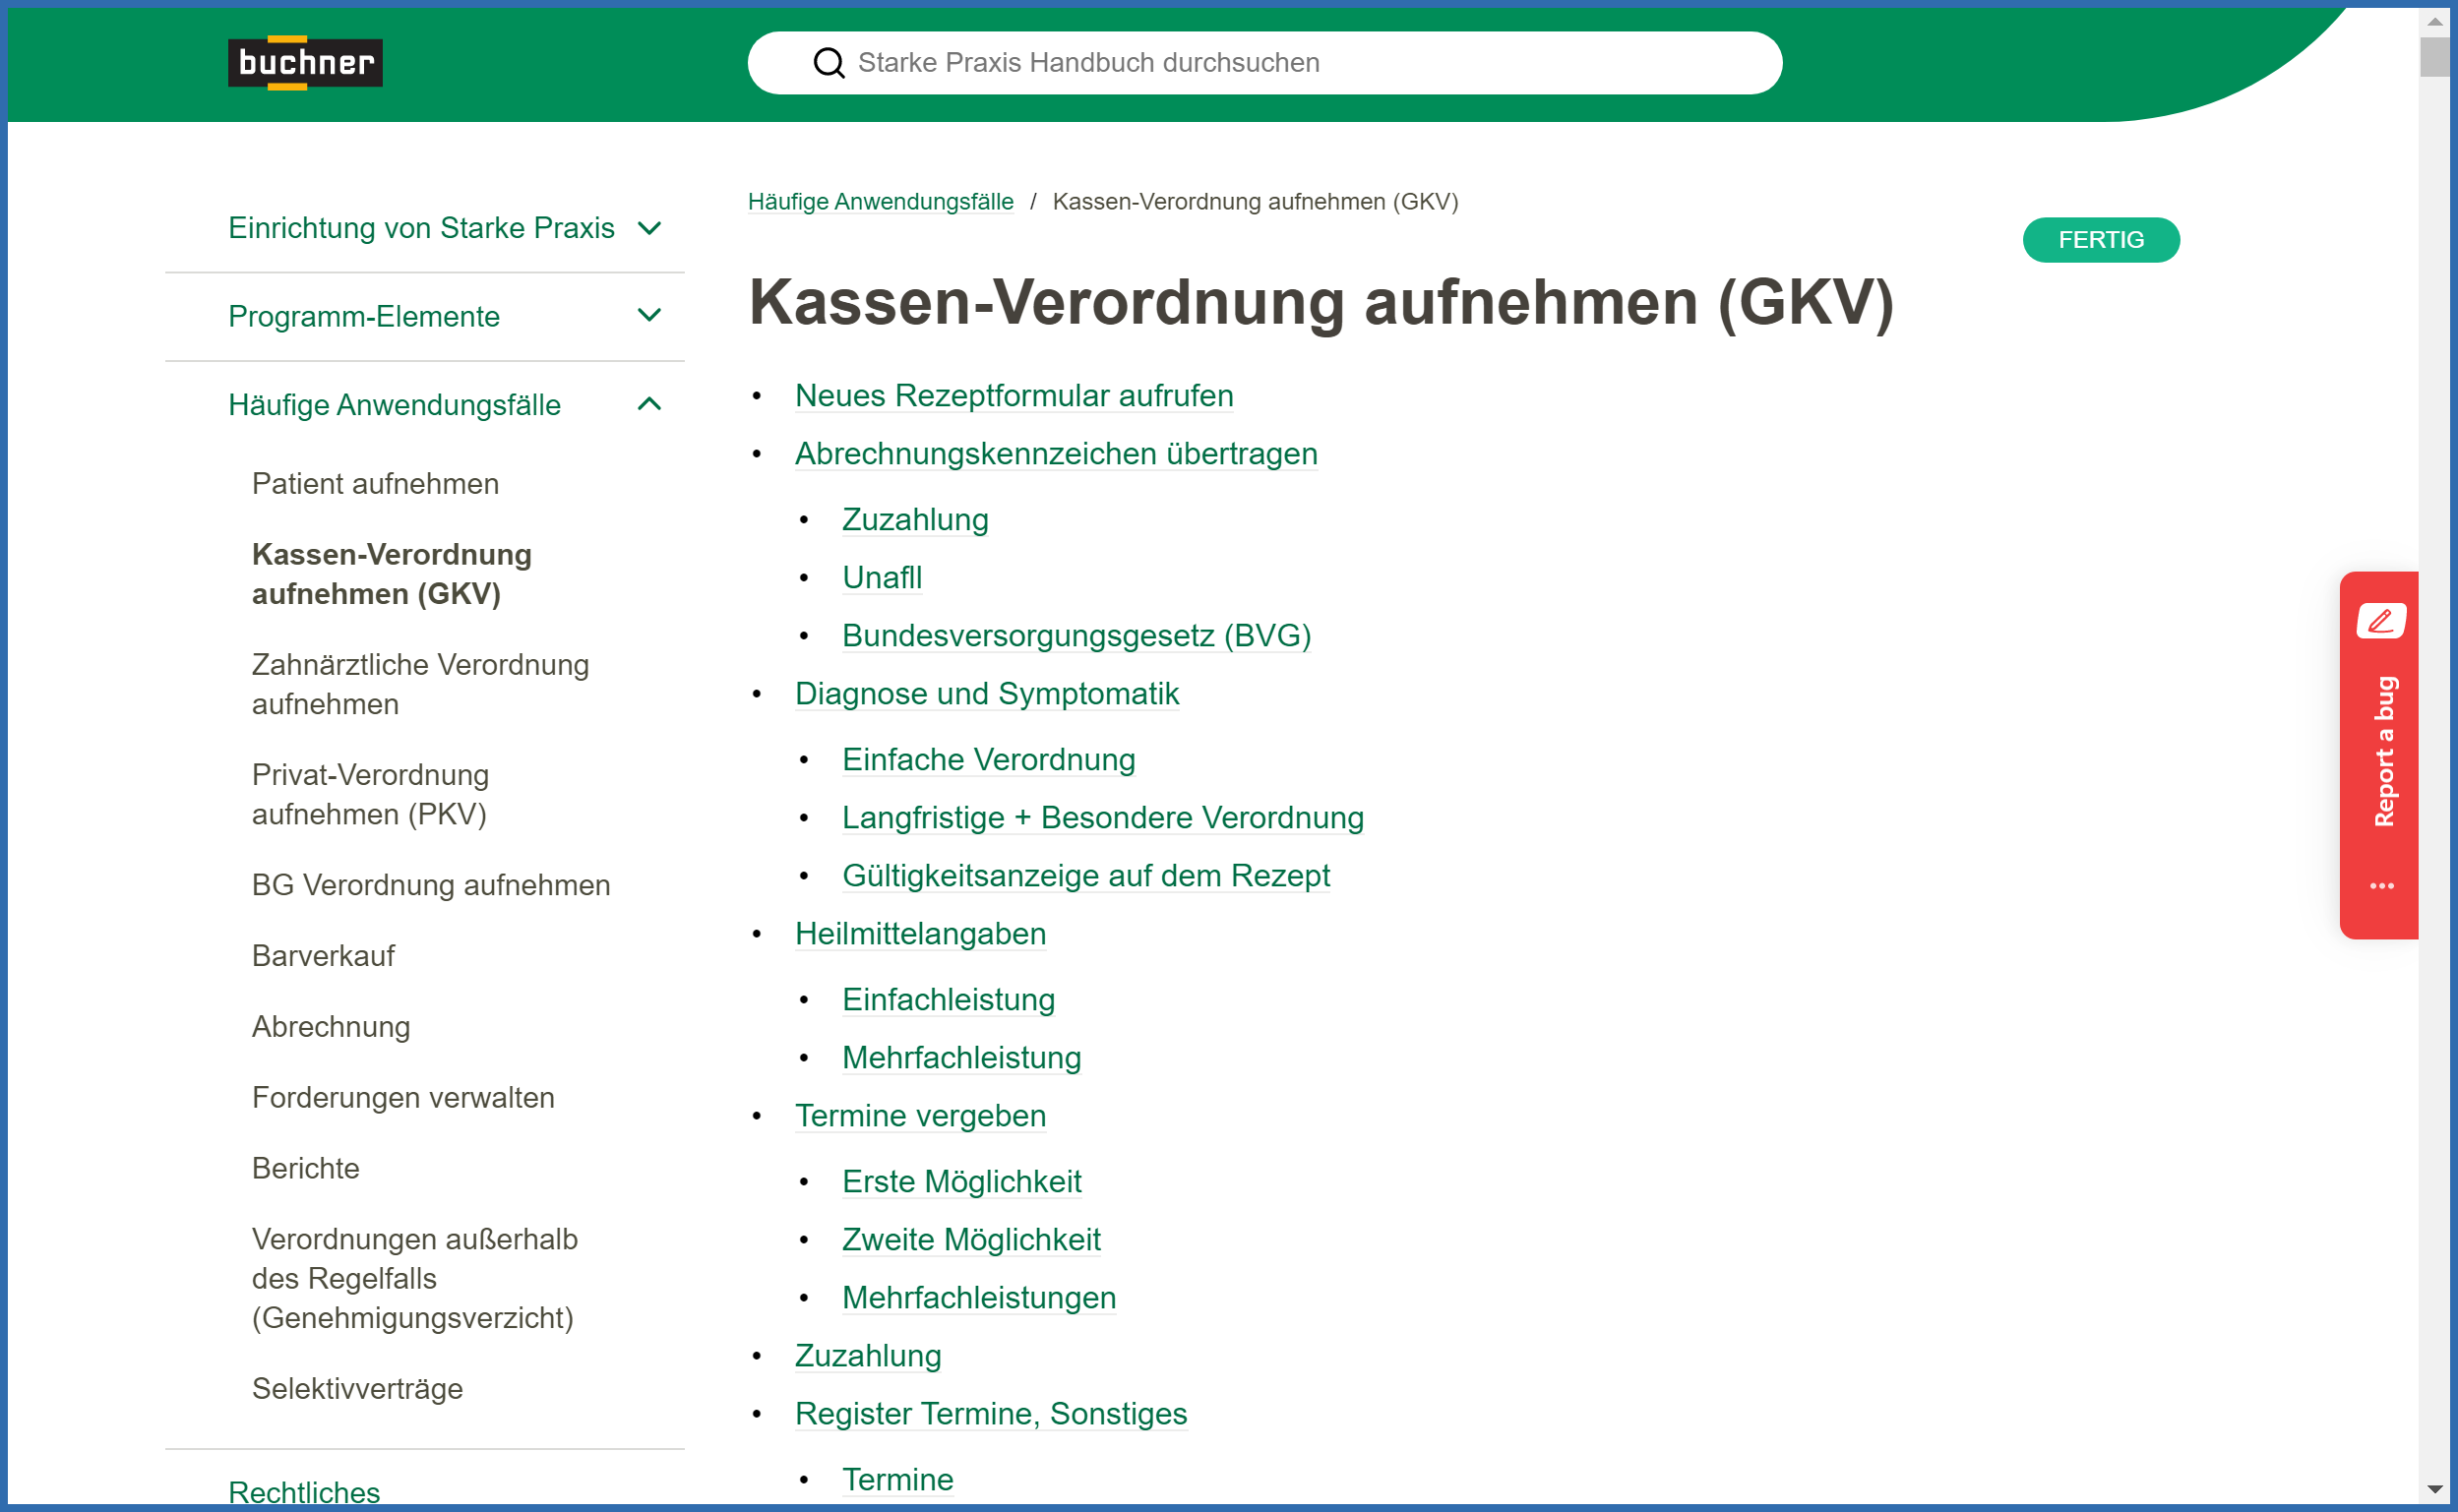Click Häufige Anwendungsfälle breadcrumb link

coord(880,201)
